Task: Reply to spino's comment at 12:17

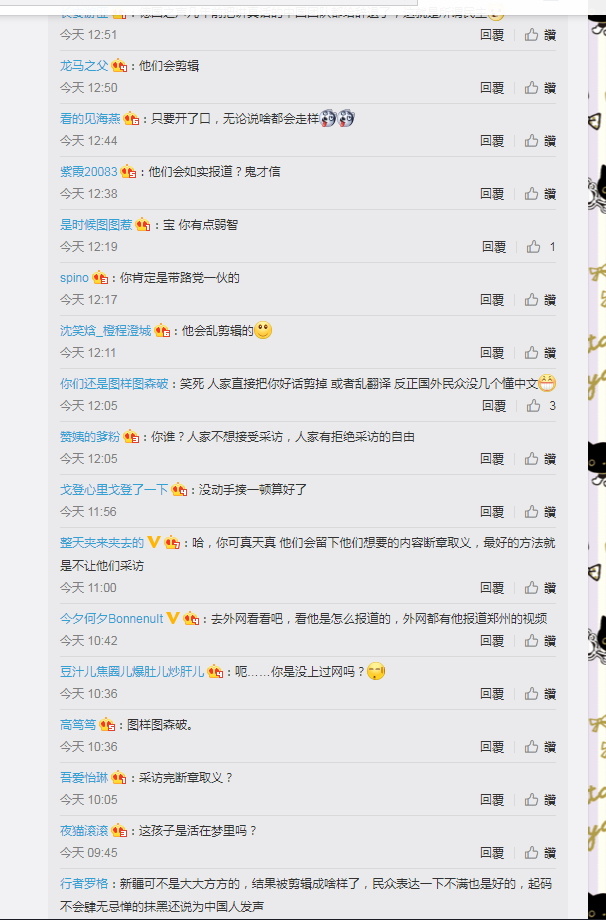Action: click(x=492, y=300)
